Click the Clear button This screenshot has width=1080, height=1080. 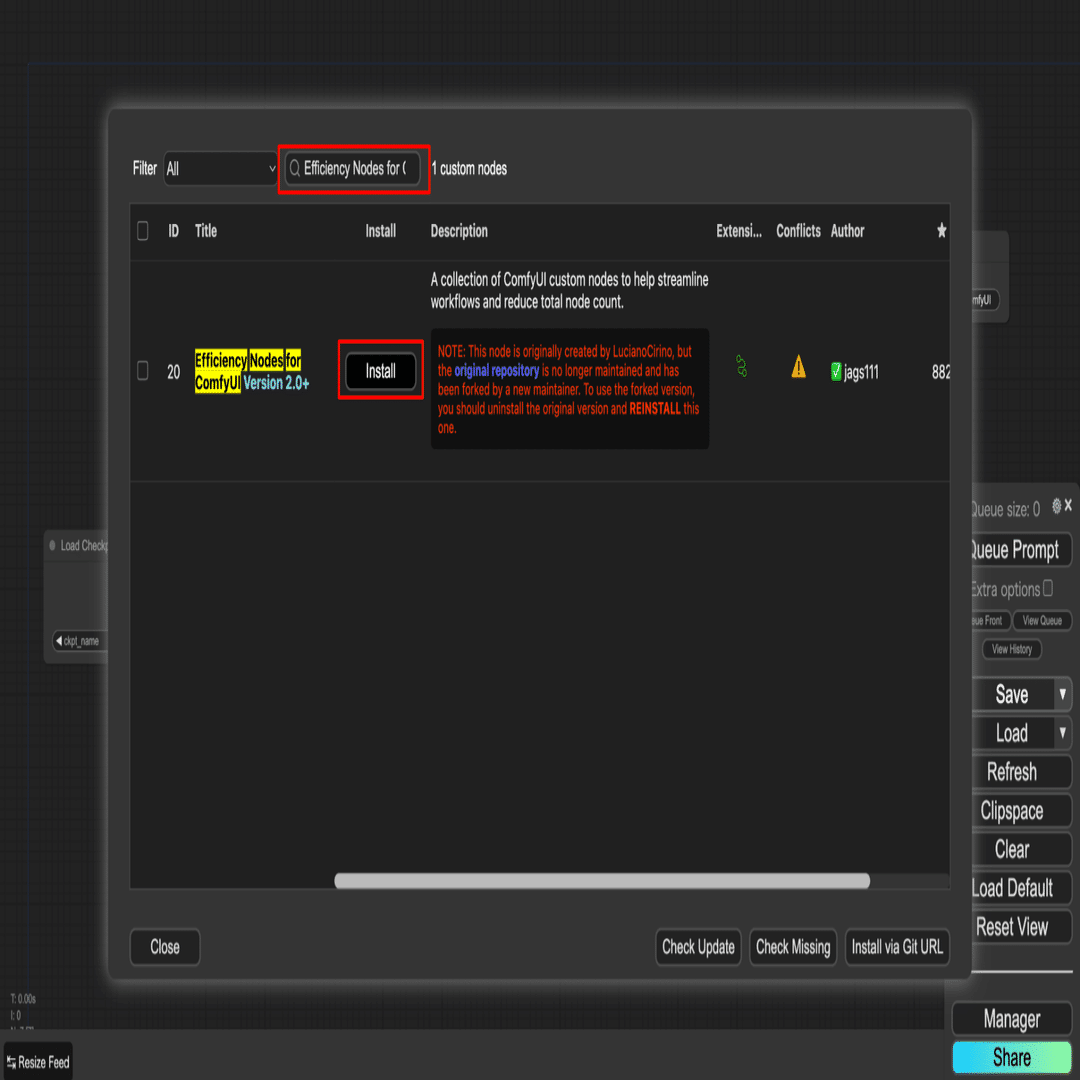click(1019, 849)
